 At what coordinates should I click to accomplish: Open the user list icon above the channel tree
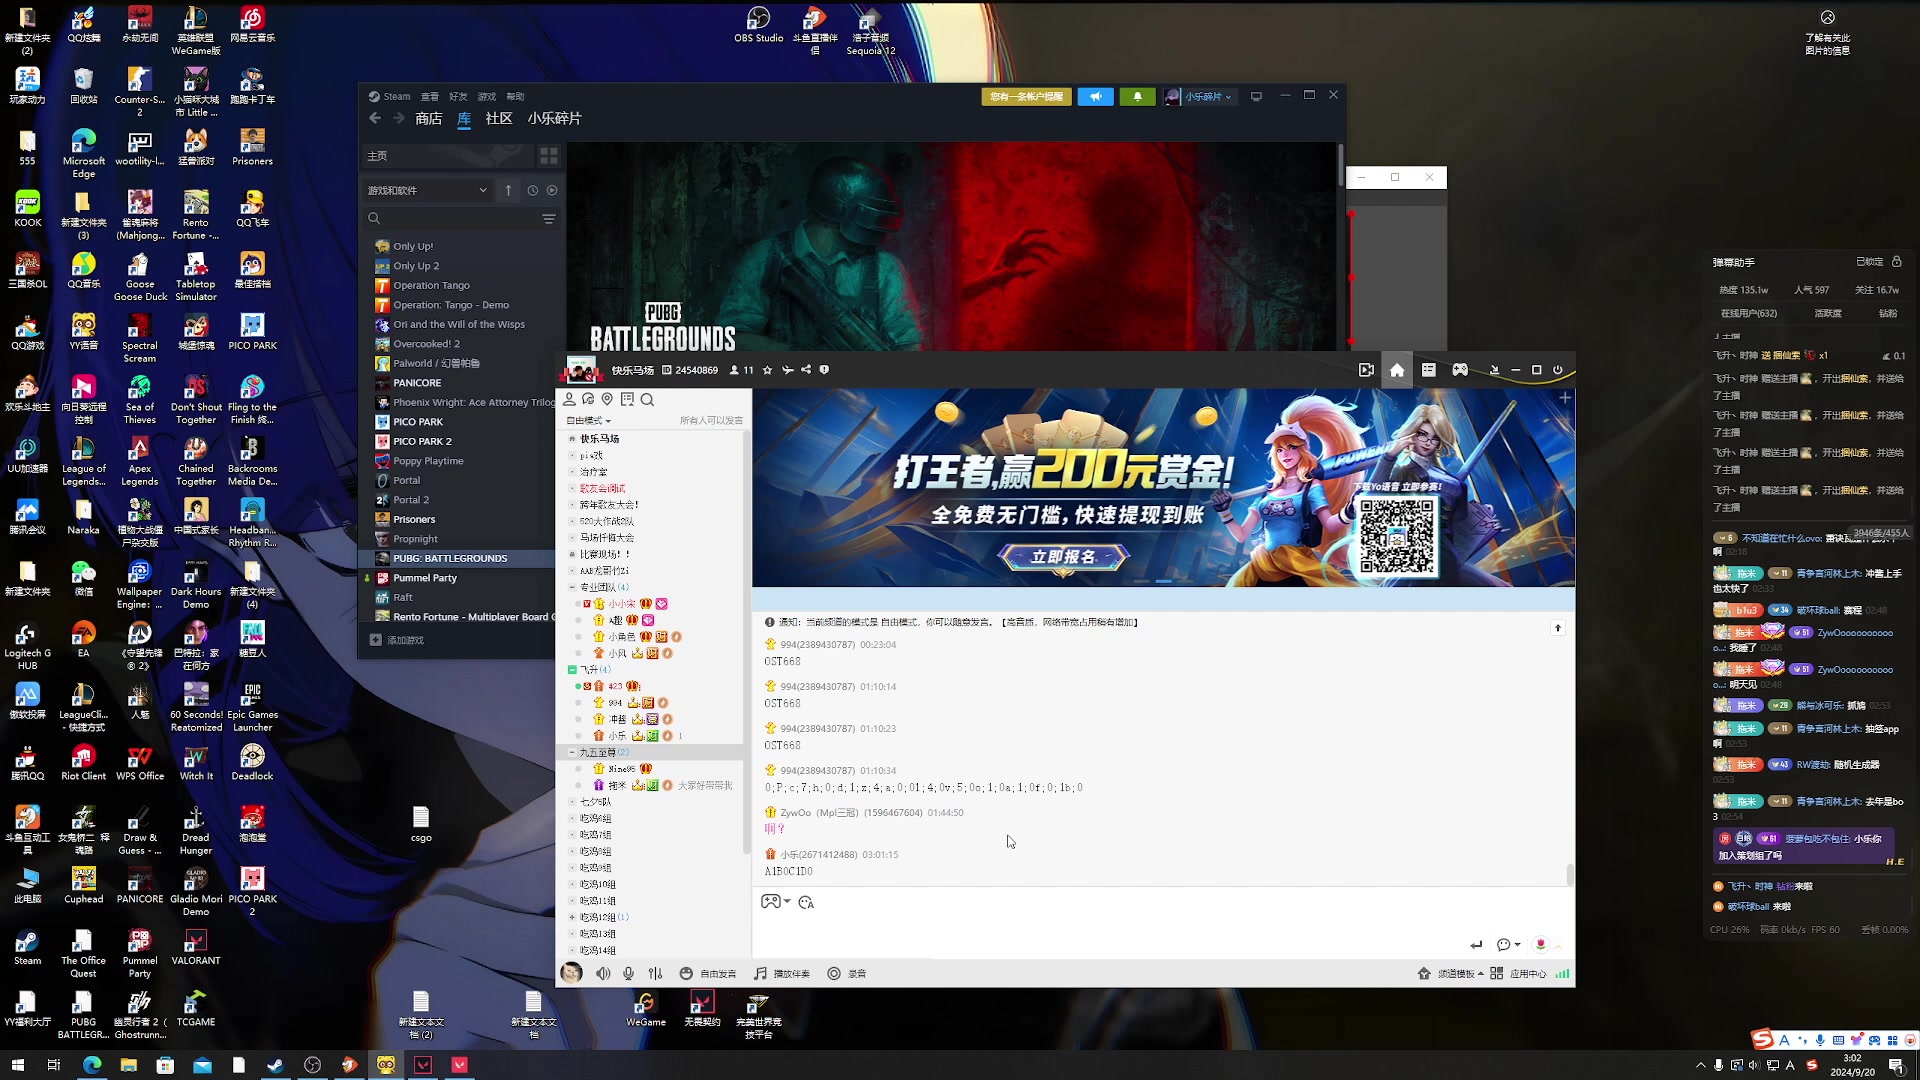[x=569, y=399]
